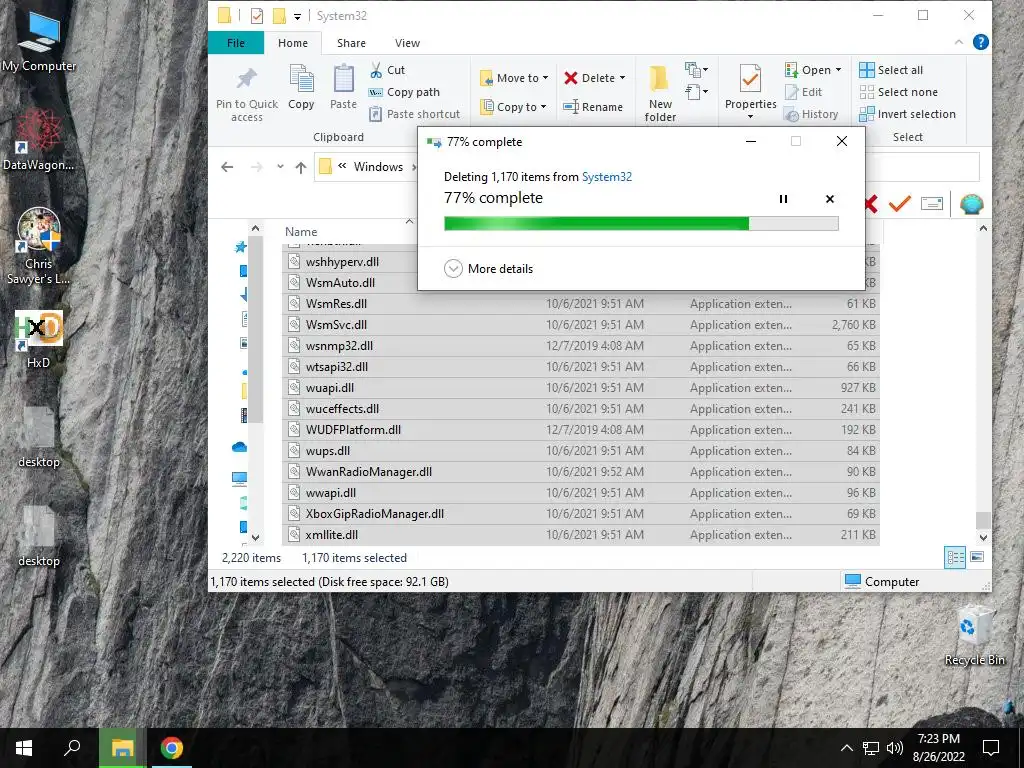Click the Name column header
Image resolution: width=1024 pixels, height=768 pixels.
pos(300,232)
